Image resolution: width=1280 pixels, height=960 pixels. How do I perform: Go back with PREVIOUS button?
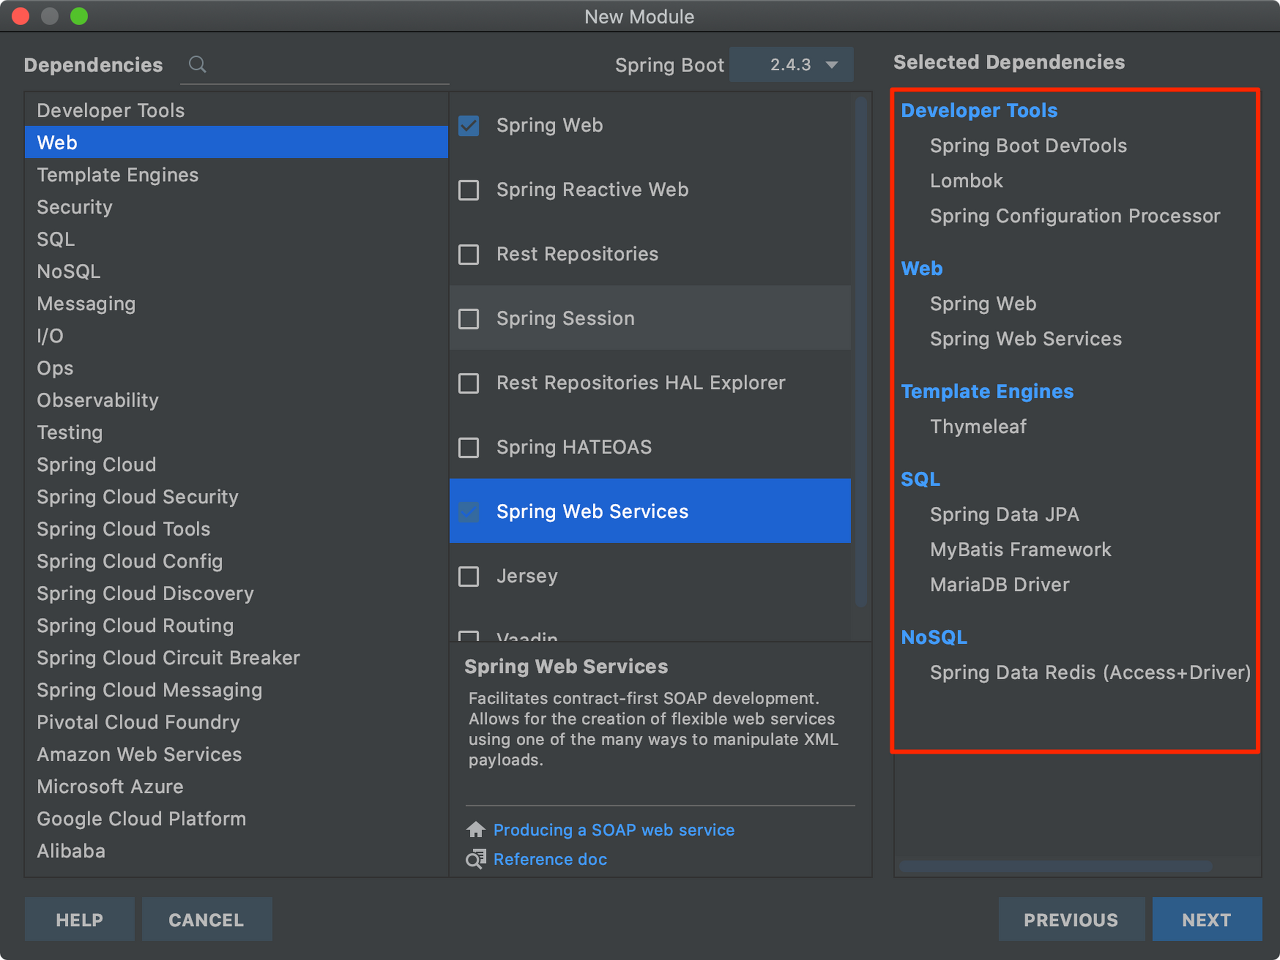(x=1071, y=919)
